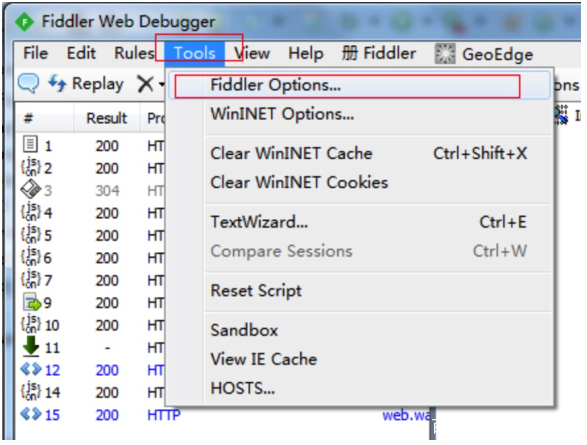The width and height of the screenshot is (587, 445).
Task: Select session 12 HTML brackets icon
Action: tap(31, 370)
